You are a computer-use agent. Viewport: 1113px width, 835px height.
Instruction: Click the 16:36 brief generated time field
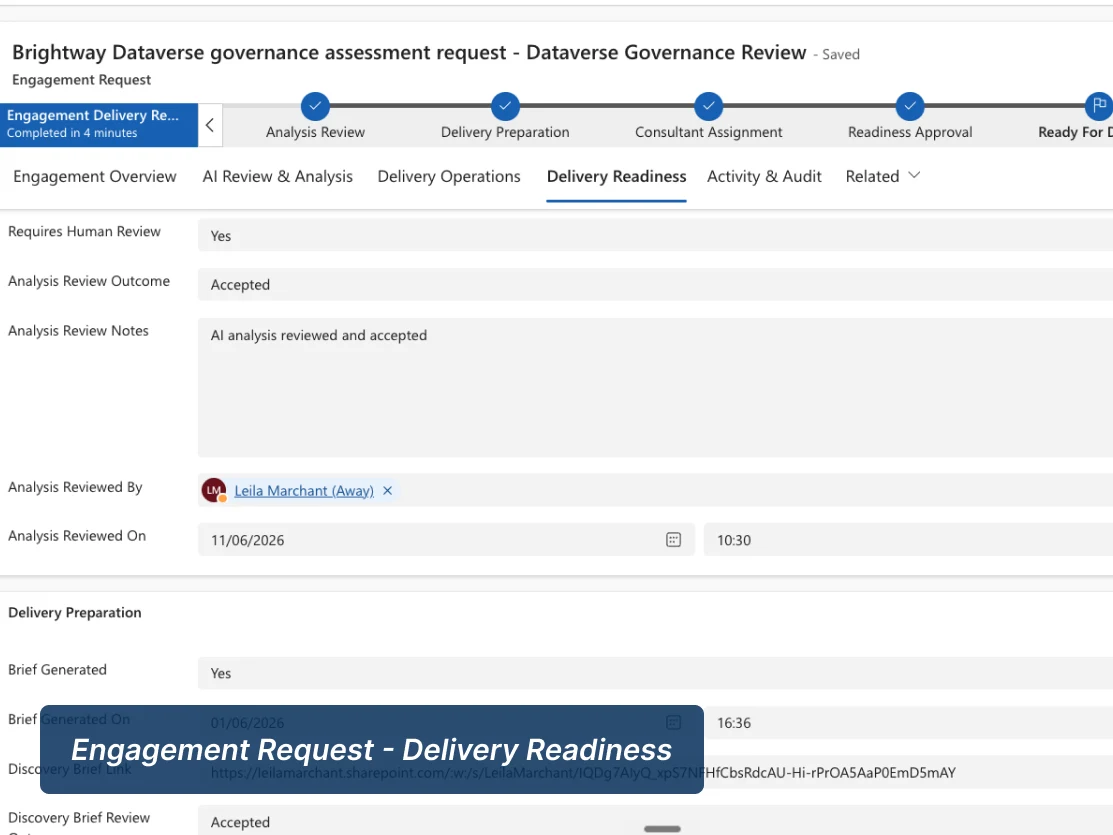click(x=908, y=723)
